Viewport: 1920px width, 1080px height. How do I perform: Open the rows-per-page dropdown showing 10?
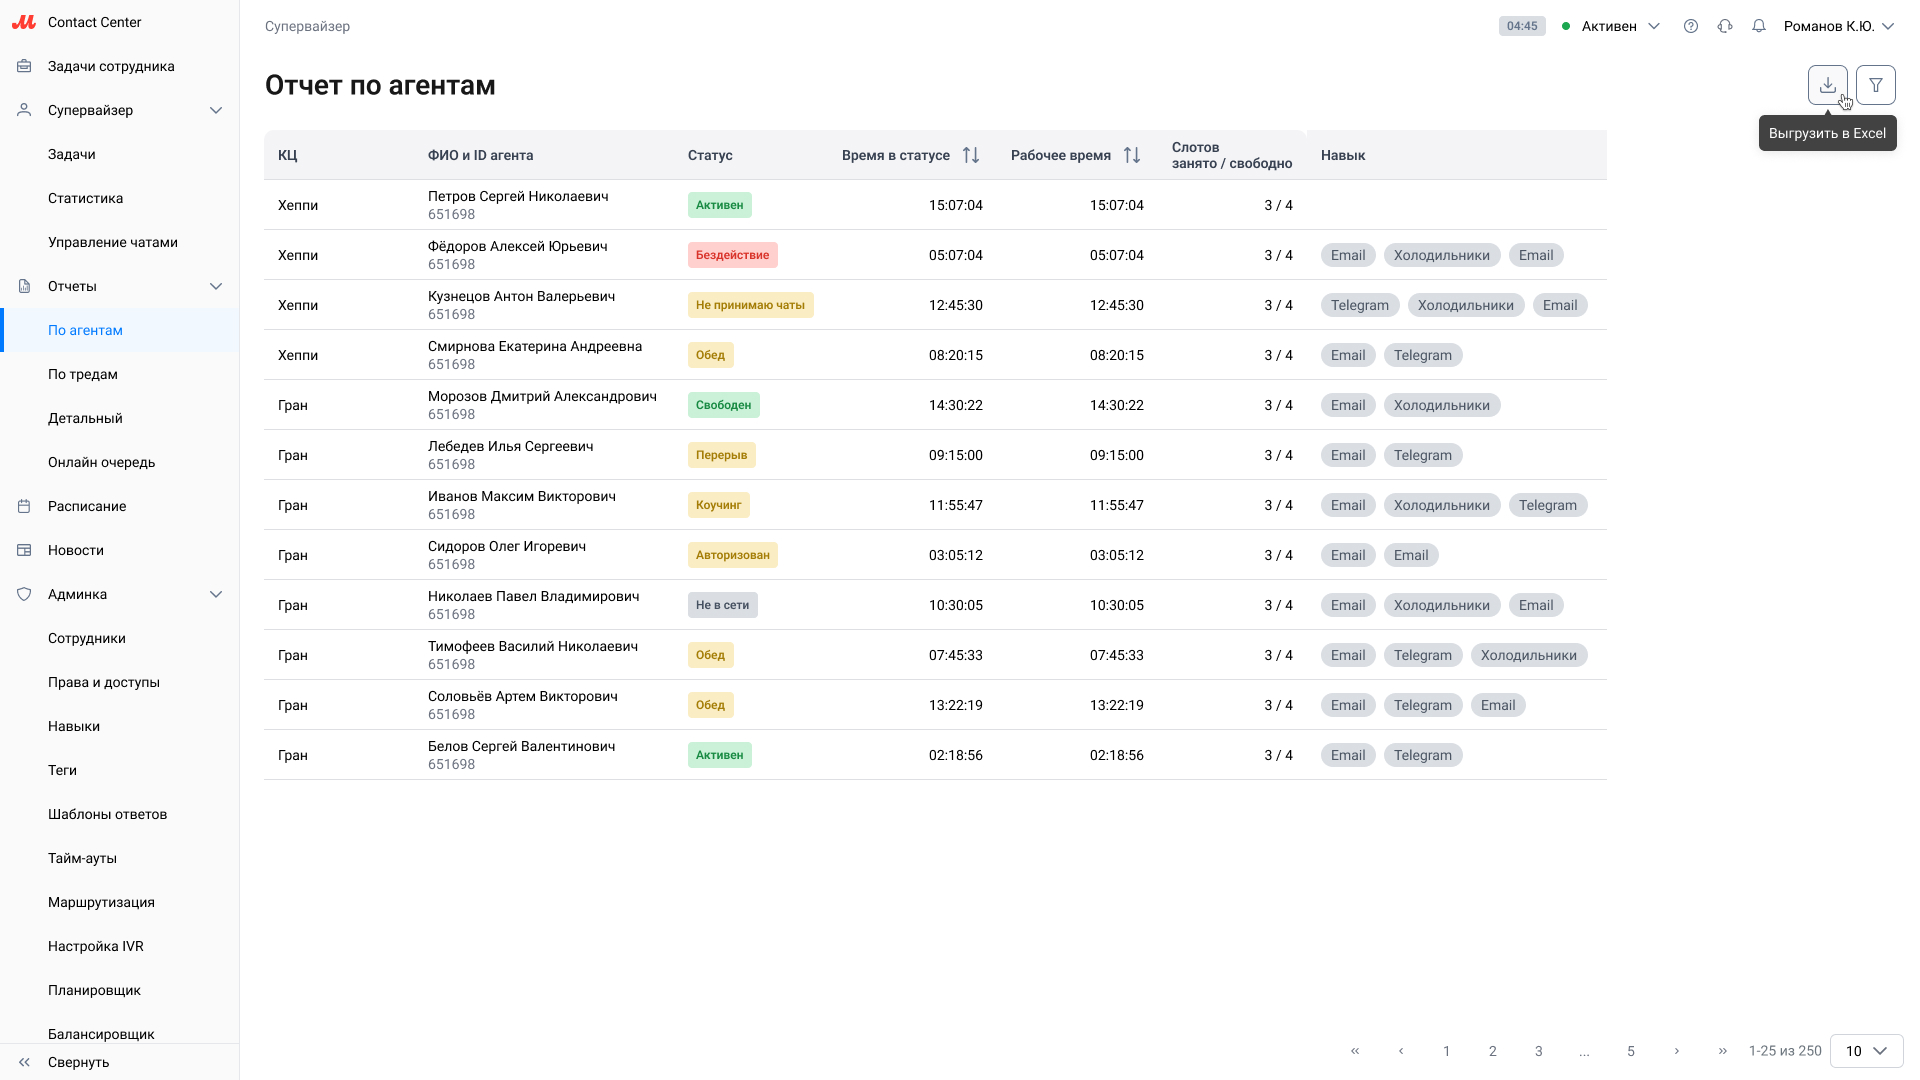[x=1866, y=1051]
